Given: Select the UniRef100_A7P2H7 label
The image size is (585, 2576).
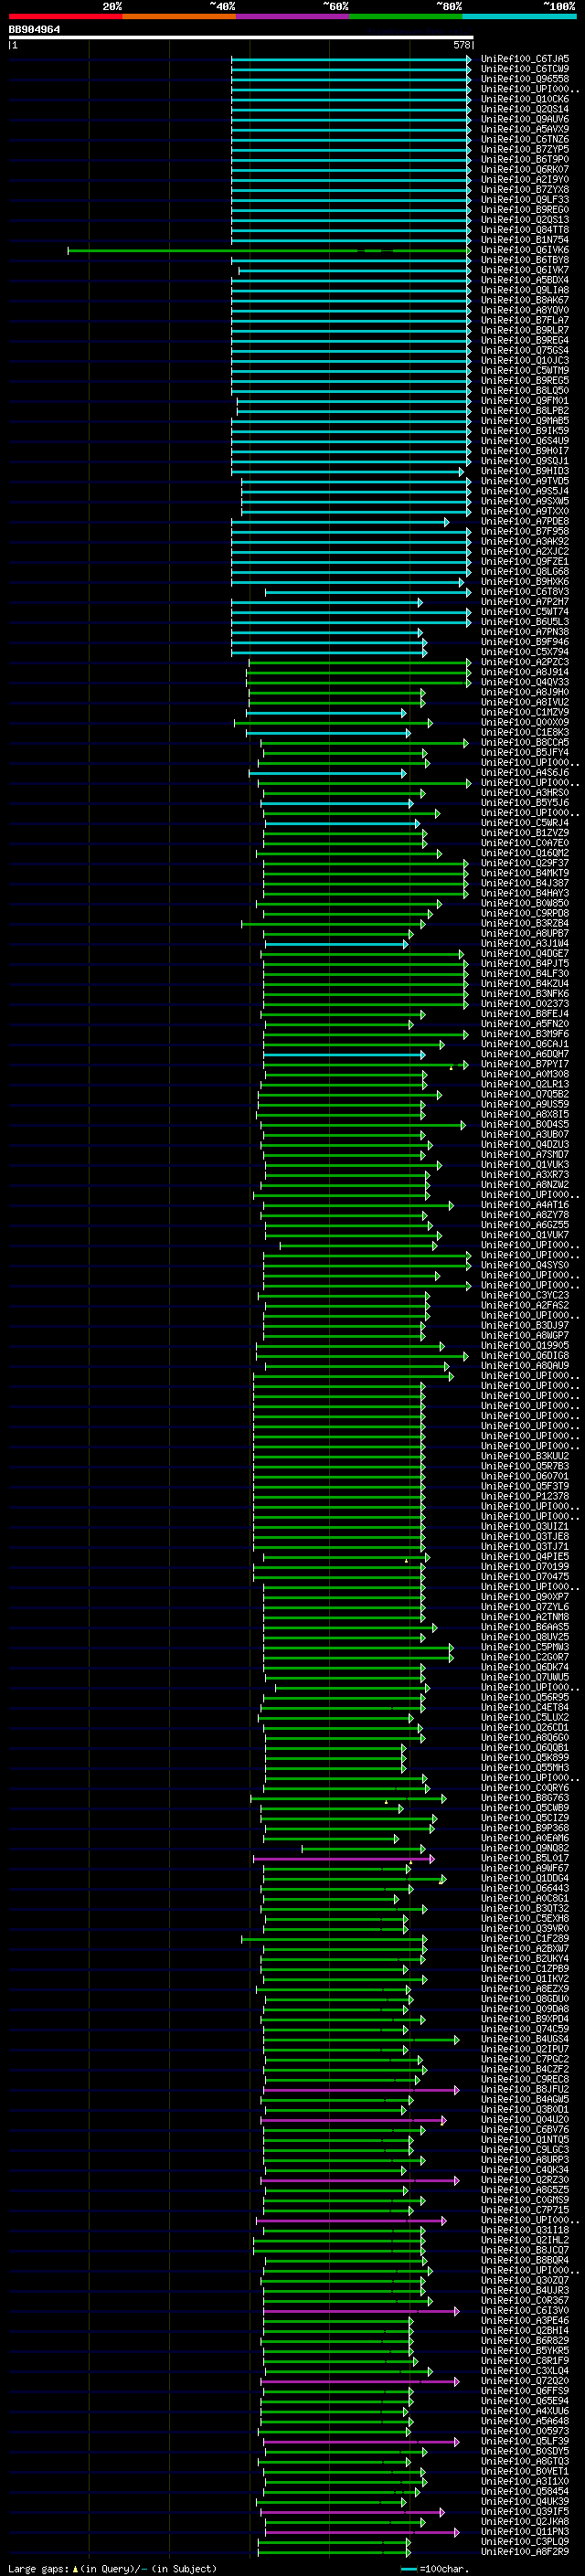Looking at the screenshot, I should (x=525, y=602).
